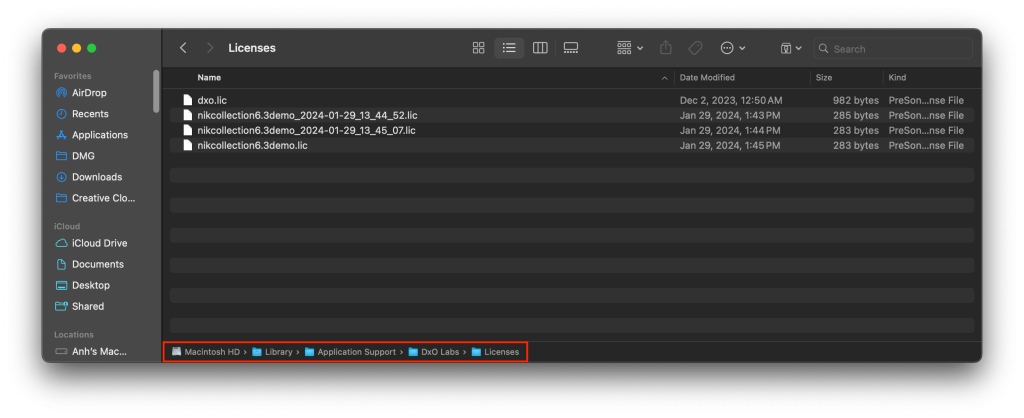The image size is (1024, 418).
Task: Open the toolbar dropdown left of Search
Action: pyautogui.click(x=791, y=48)
